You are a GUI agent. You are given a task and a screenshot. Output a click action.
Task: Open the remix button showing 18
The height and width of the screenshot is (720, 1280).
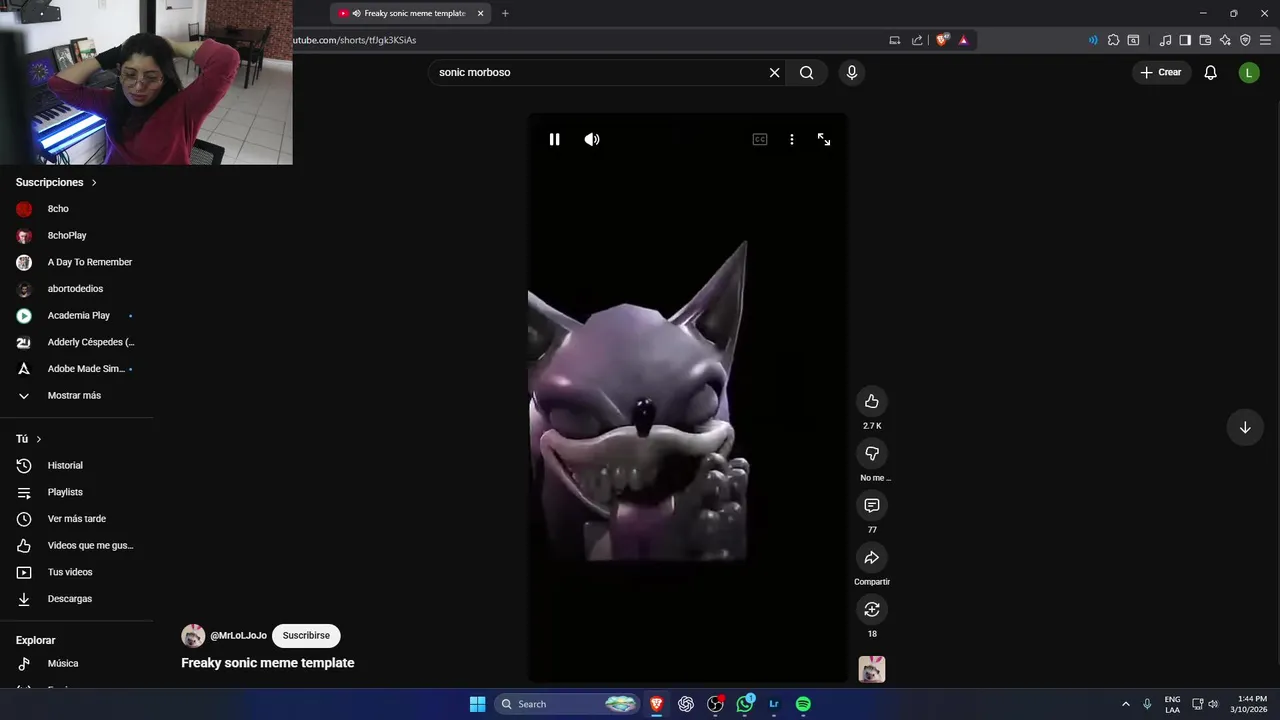click(872, 609)
